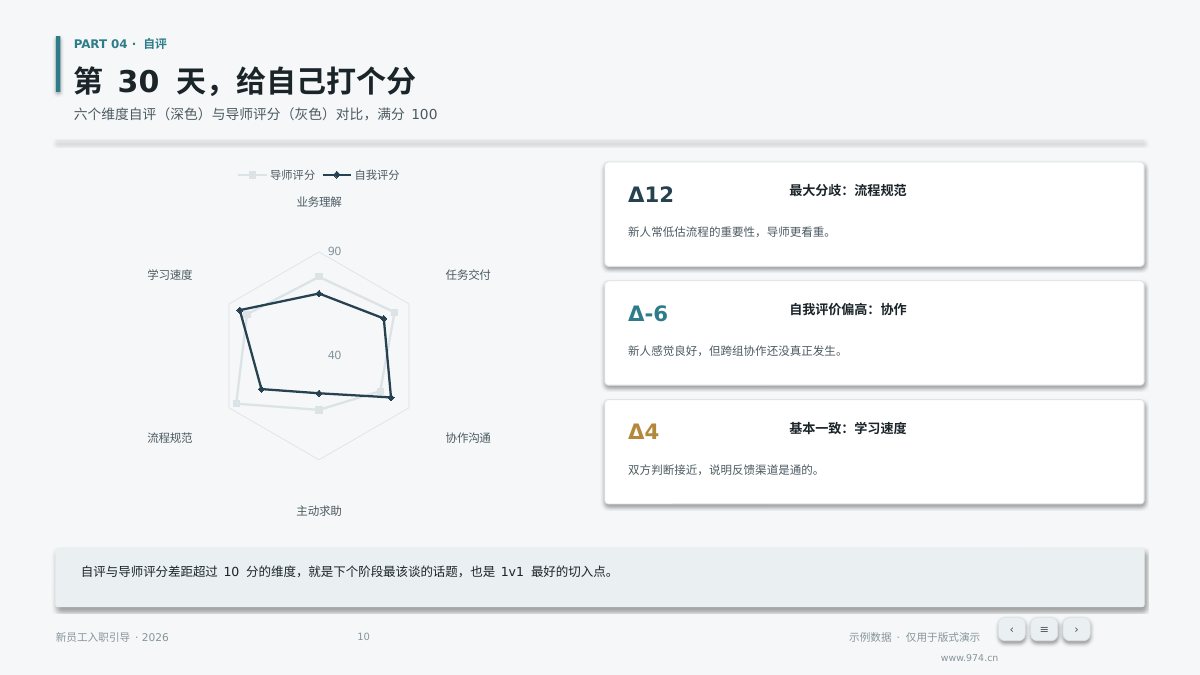This screenshot has height=675, width=1200.
Task: Go to the previous slide arrow
Action: [1011, 630]
